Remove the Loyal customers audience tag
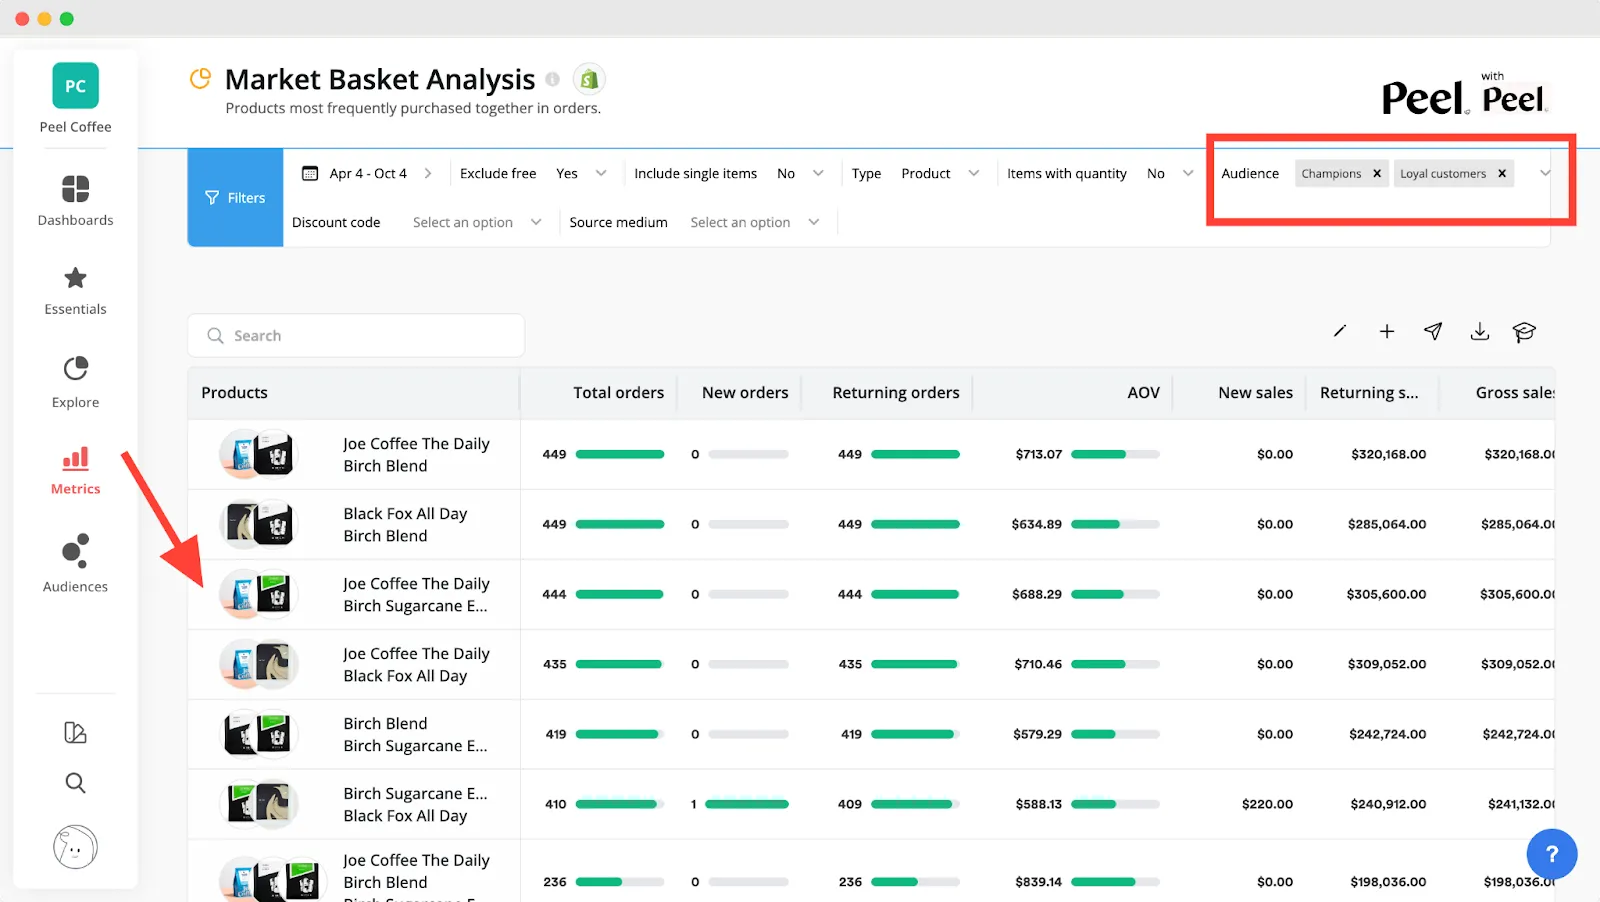The width and height of the screenshot is (1600, 902). 1502,174
